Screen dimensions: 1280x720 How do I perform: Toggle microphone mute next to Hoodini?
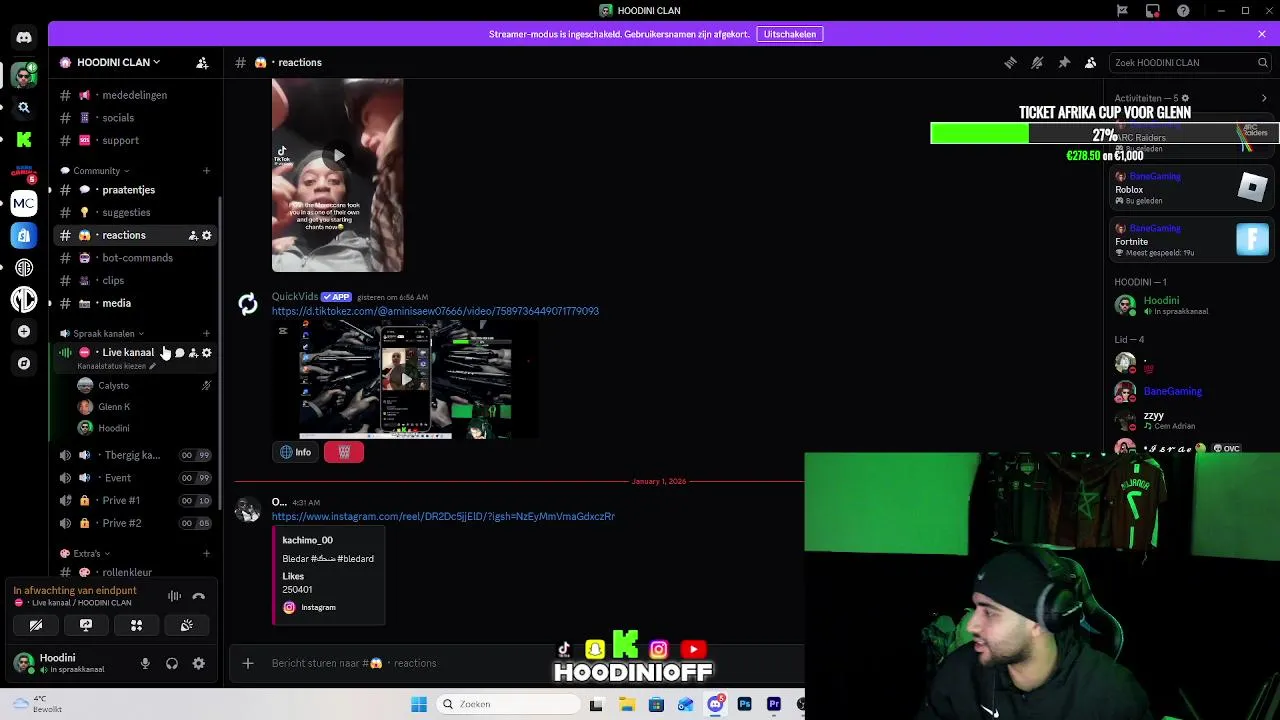coord(145,663)
